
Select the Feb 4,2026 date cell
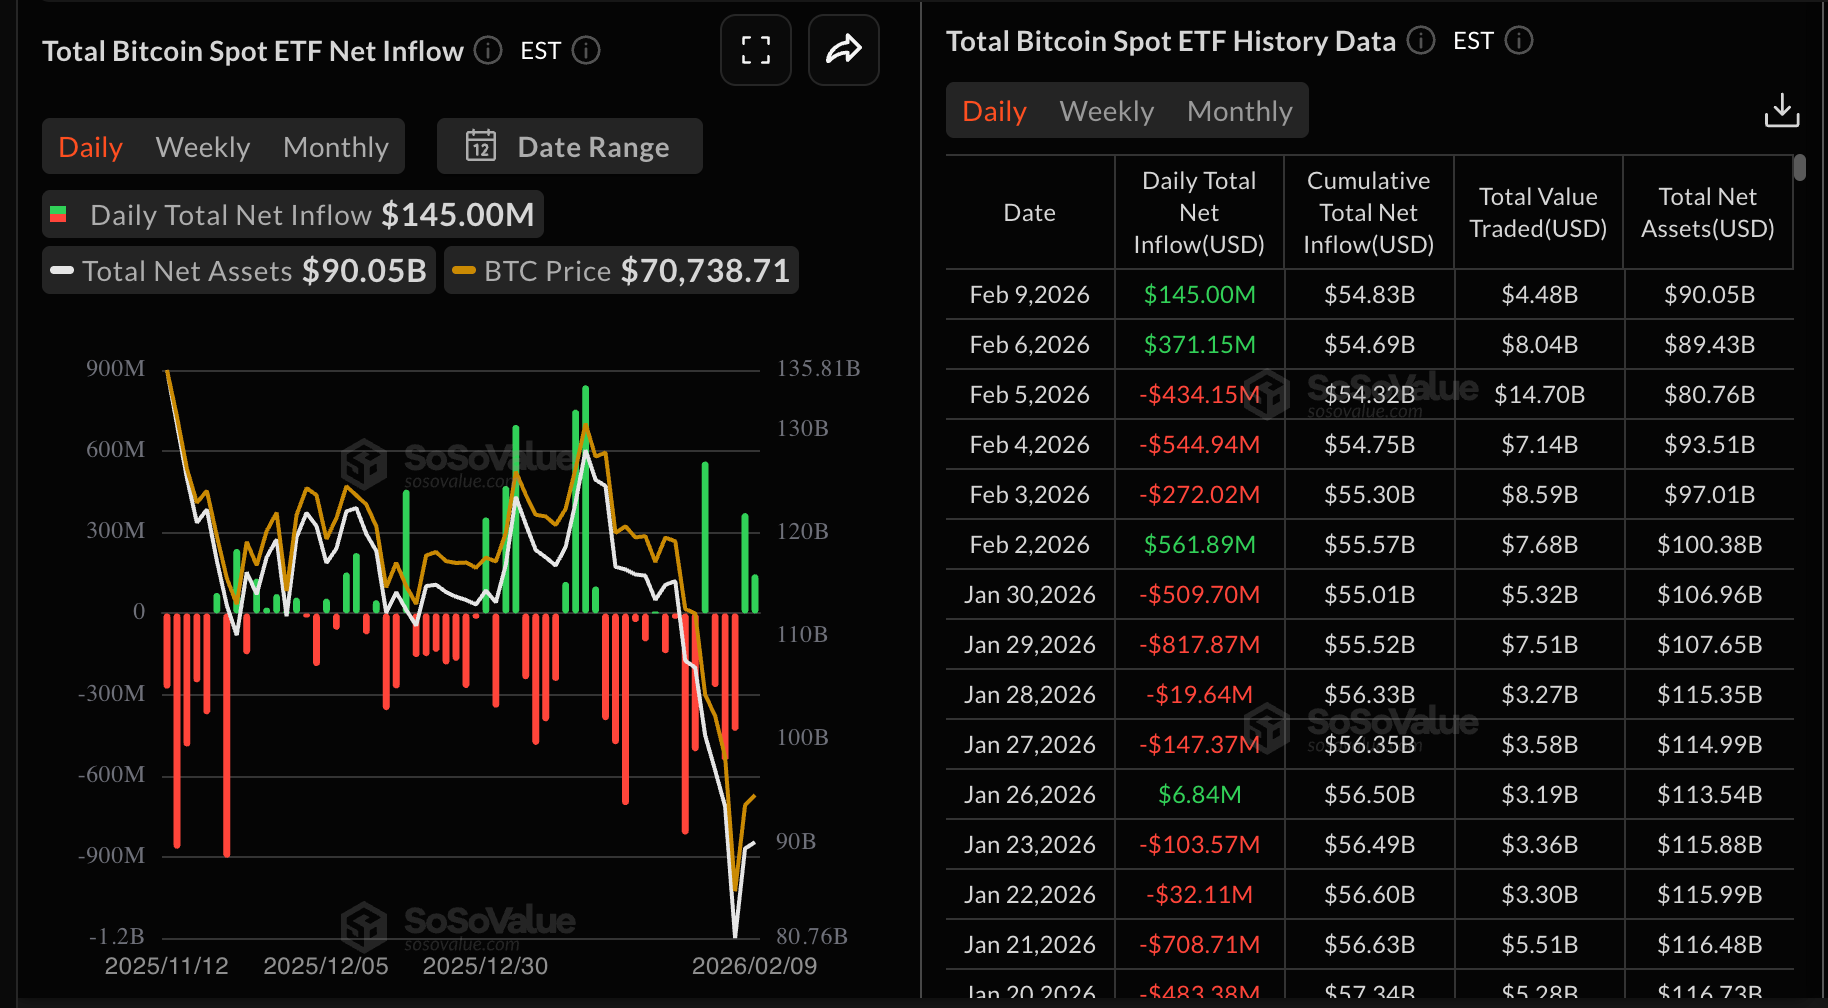coord(1030,444)
